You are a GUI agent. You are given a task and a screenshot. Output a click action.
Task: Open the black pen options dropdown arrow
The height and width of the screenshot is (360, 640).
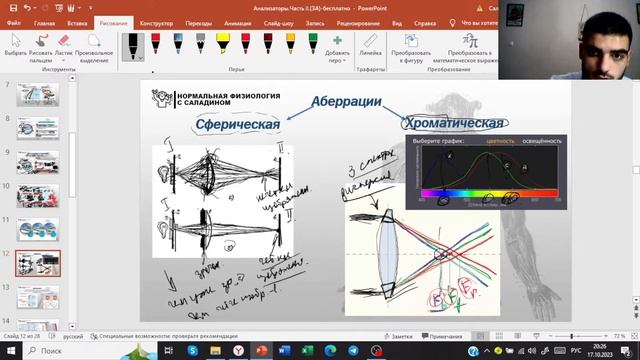[140, 58]
